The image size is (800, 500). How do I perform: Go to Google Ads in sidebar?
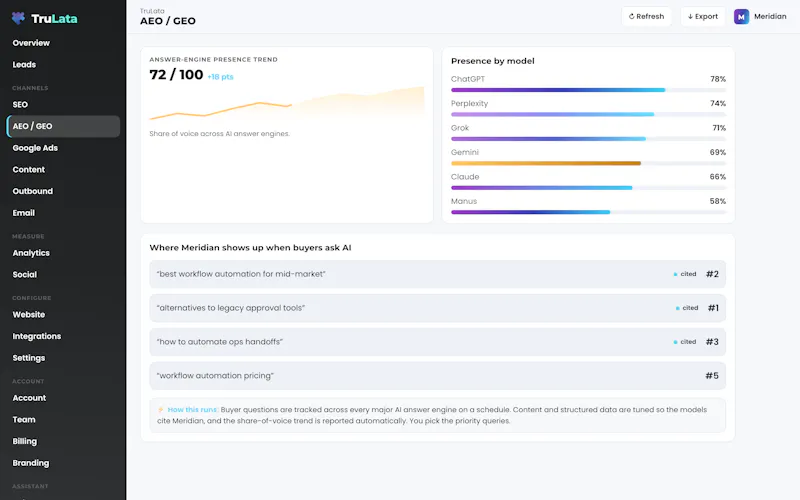click(35, 148)
